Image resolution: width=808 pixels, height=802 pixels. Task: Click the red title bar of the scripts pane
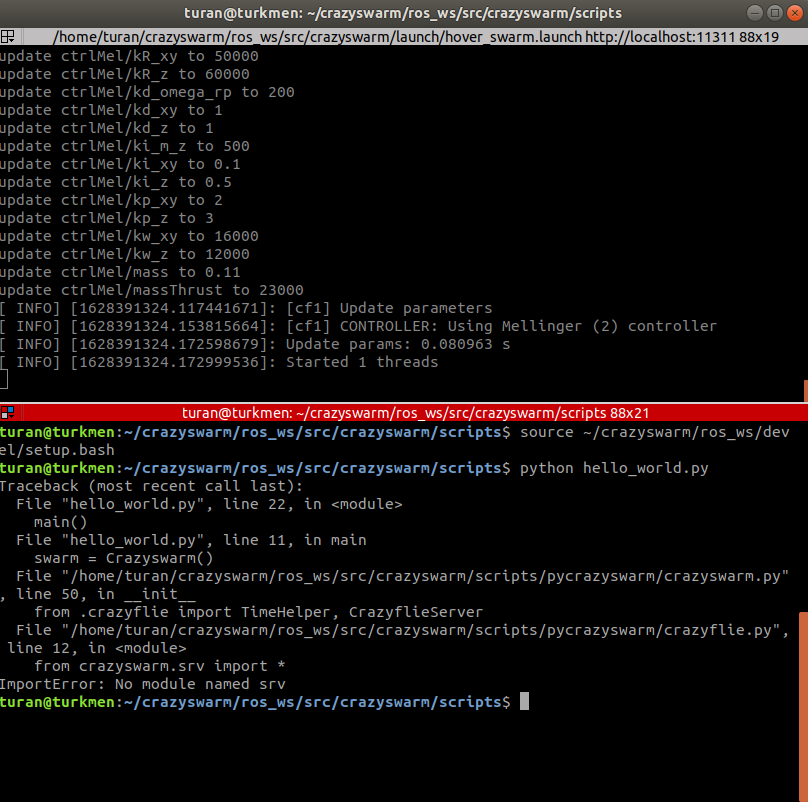(x=415, y=412)
